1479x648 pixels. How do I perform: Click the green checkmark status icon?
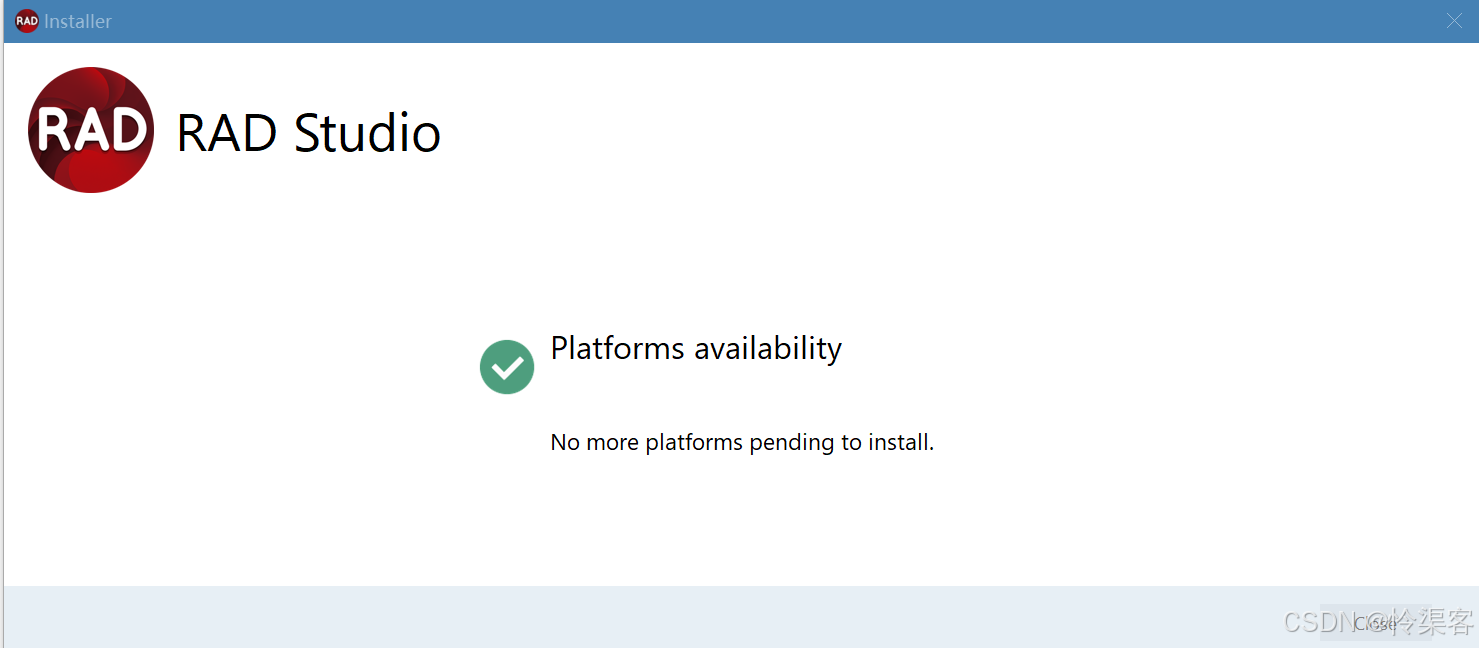[x=507, y=367]
